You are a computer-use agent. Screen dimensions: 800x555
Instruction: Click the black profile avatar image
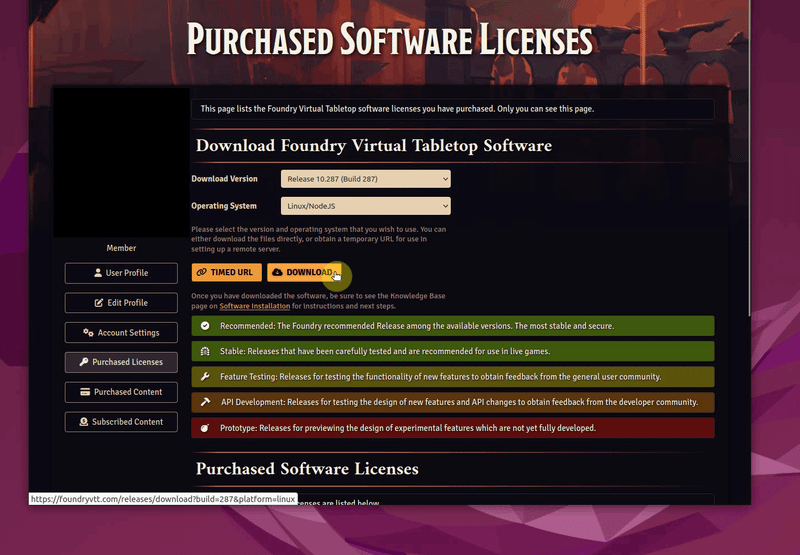coord(121,162)
